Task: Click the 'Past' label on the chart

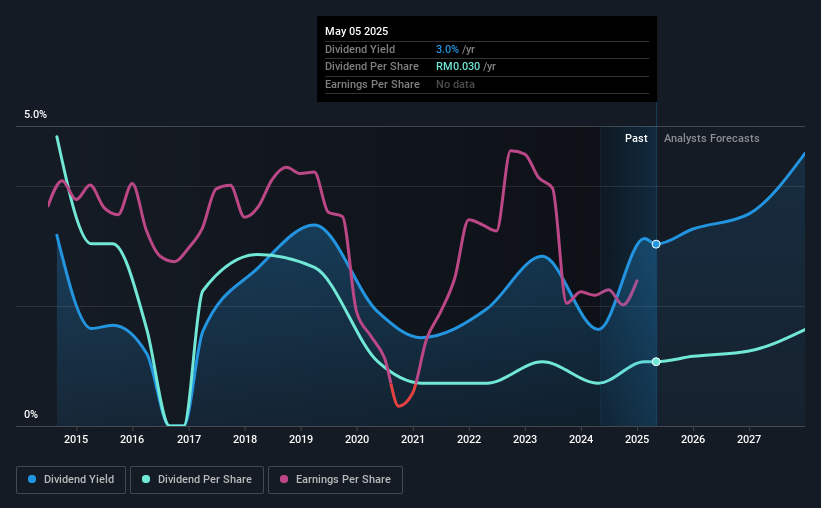Action: click(636, 138)
